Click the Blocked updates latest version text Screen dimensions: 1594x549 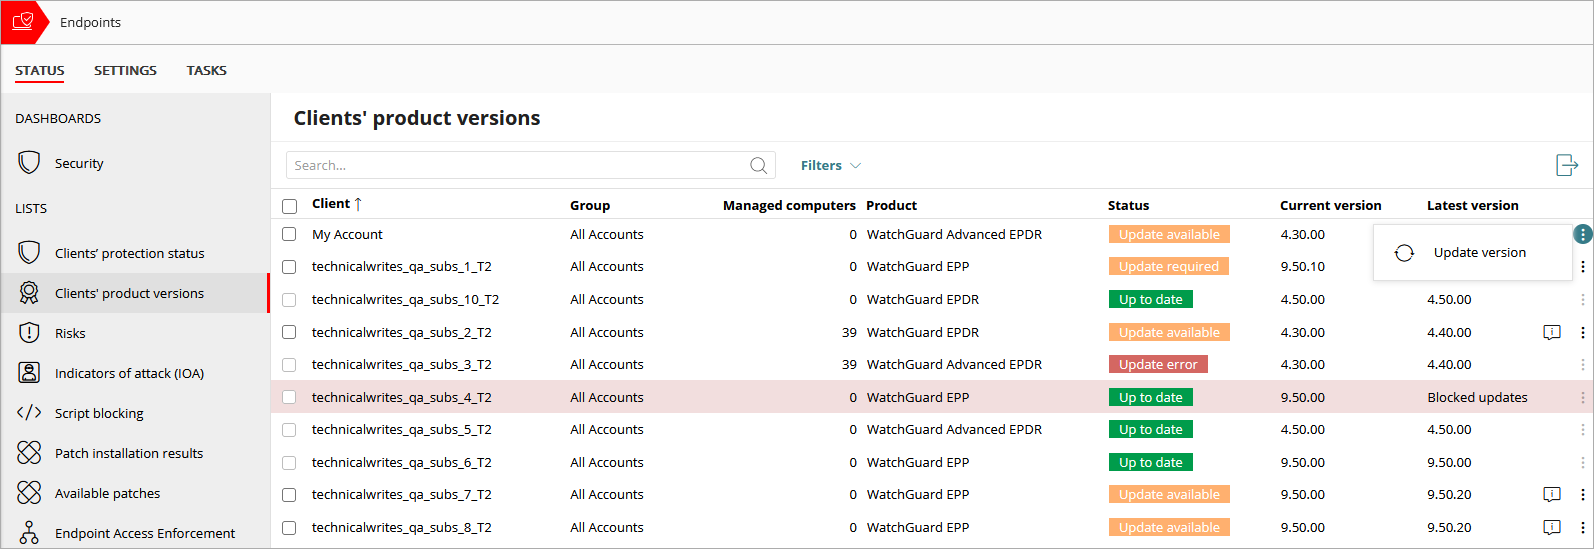[x=1477, y=397]
